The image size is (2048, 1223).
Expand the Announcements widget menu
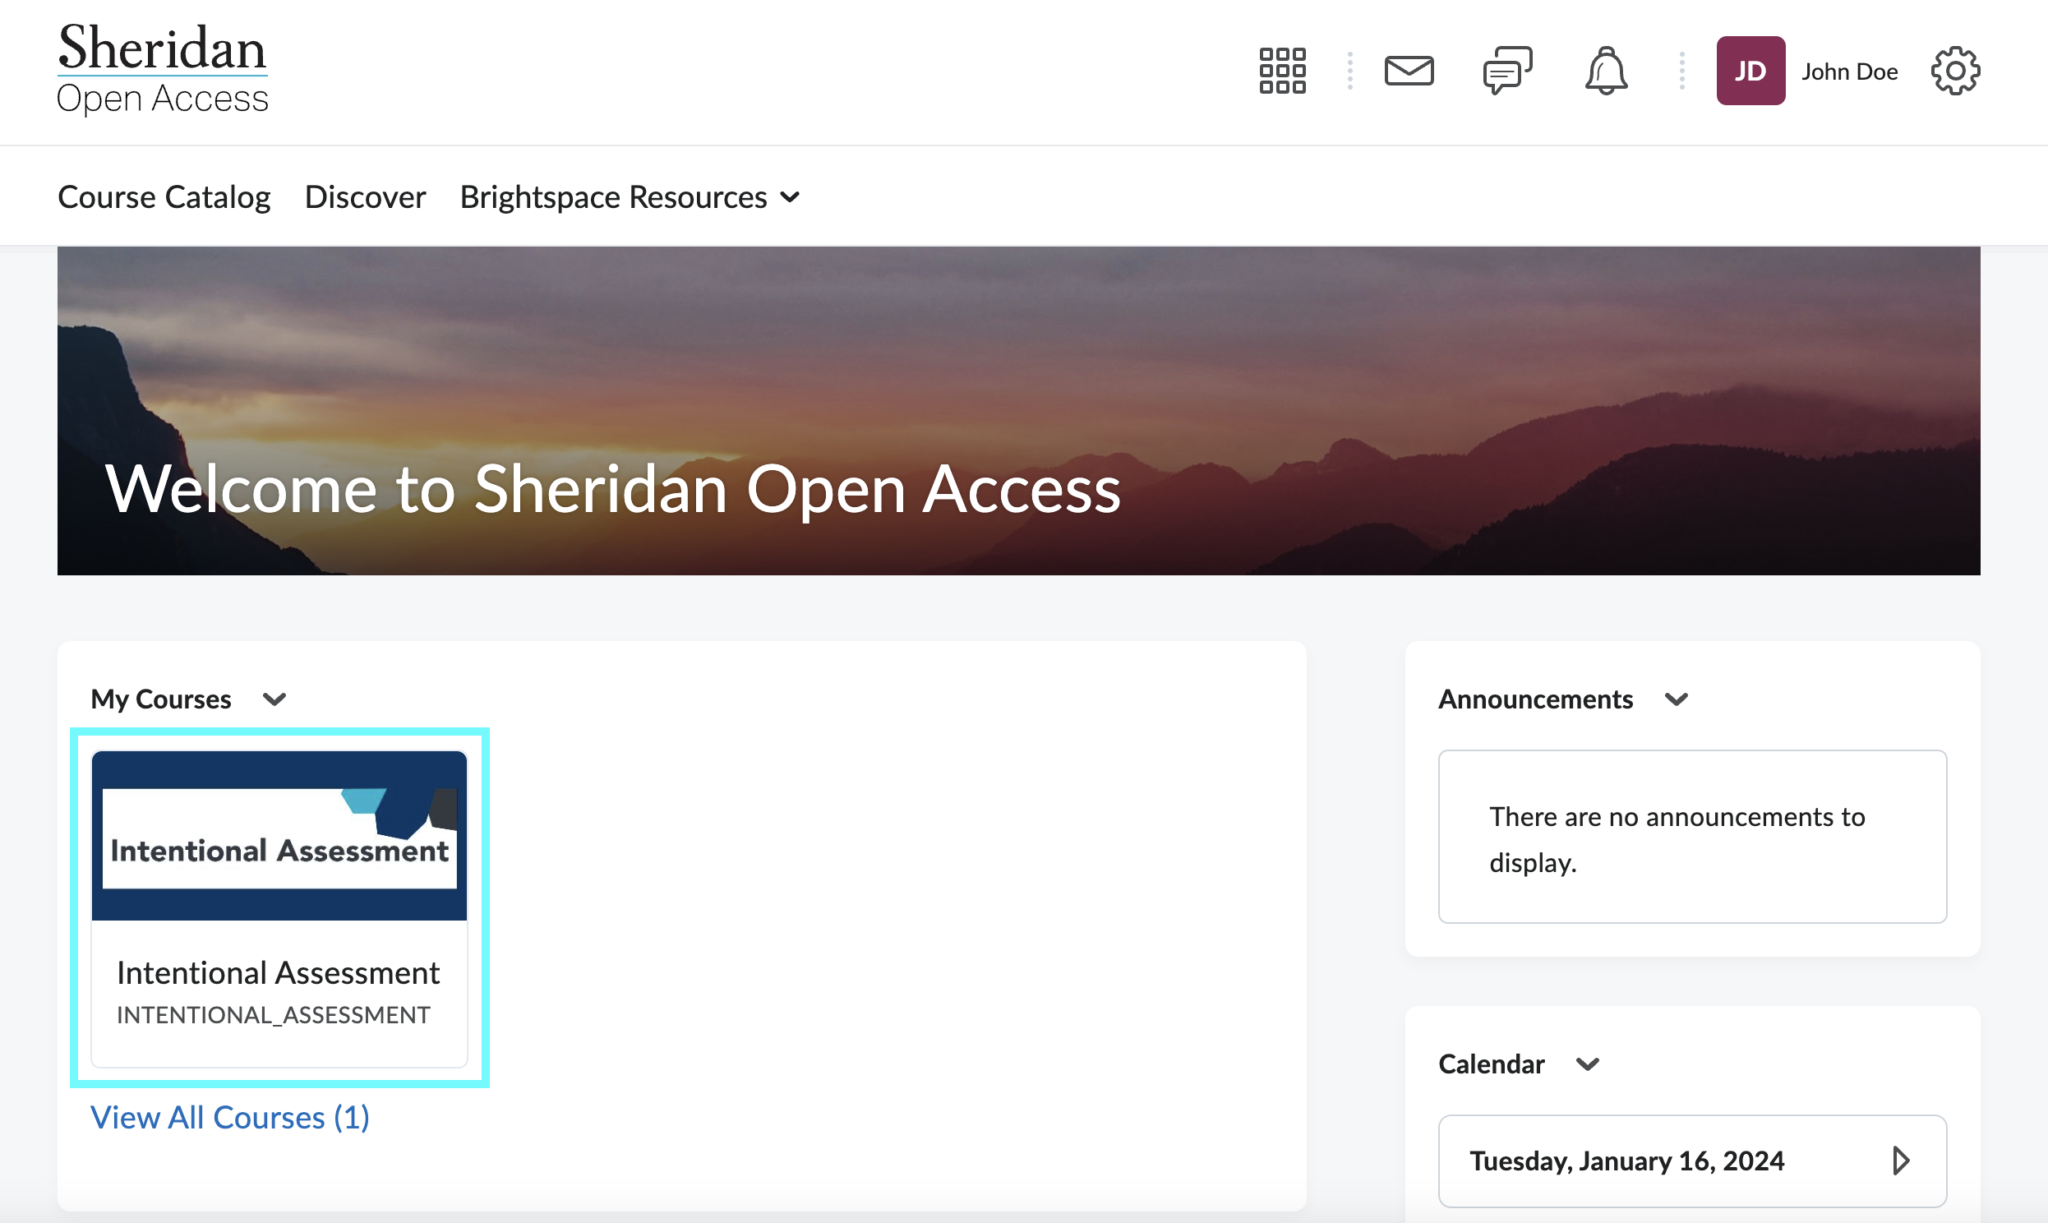pyautogui.click(x=1677, y=699)
